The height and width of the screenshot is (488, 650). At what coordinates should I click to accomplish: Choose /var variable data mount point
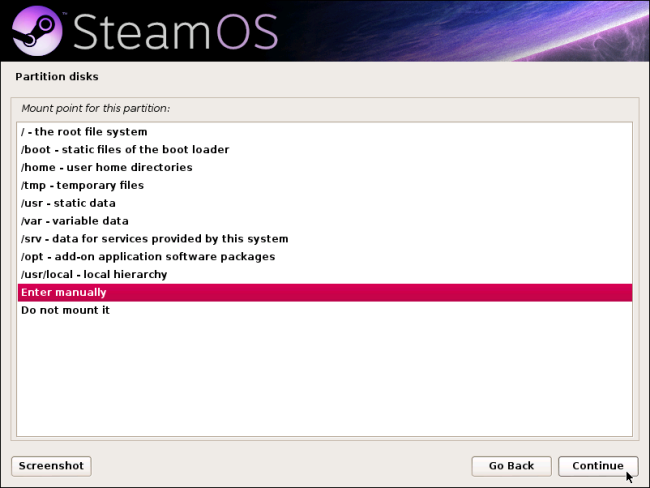pyautogui.click(x=325, y=221)
